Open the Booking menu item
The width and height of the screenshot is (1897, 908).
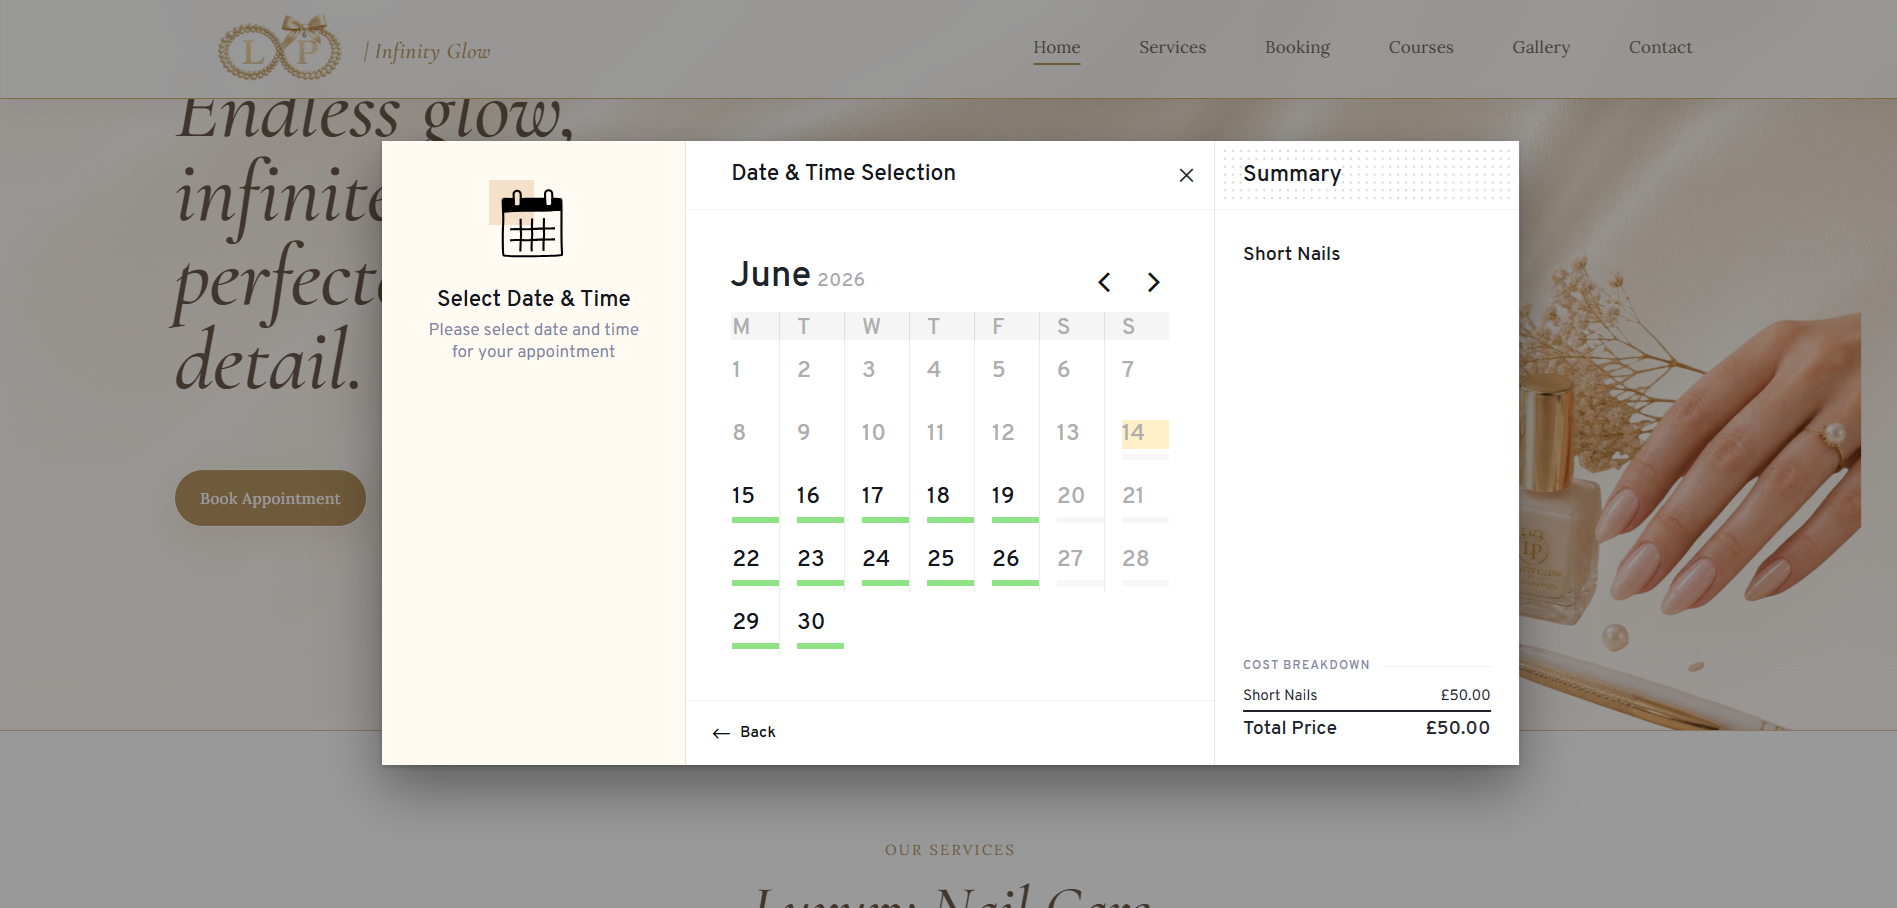pyautogui.click(x=1297, y=47)
